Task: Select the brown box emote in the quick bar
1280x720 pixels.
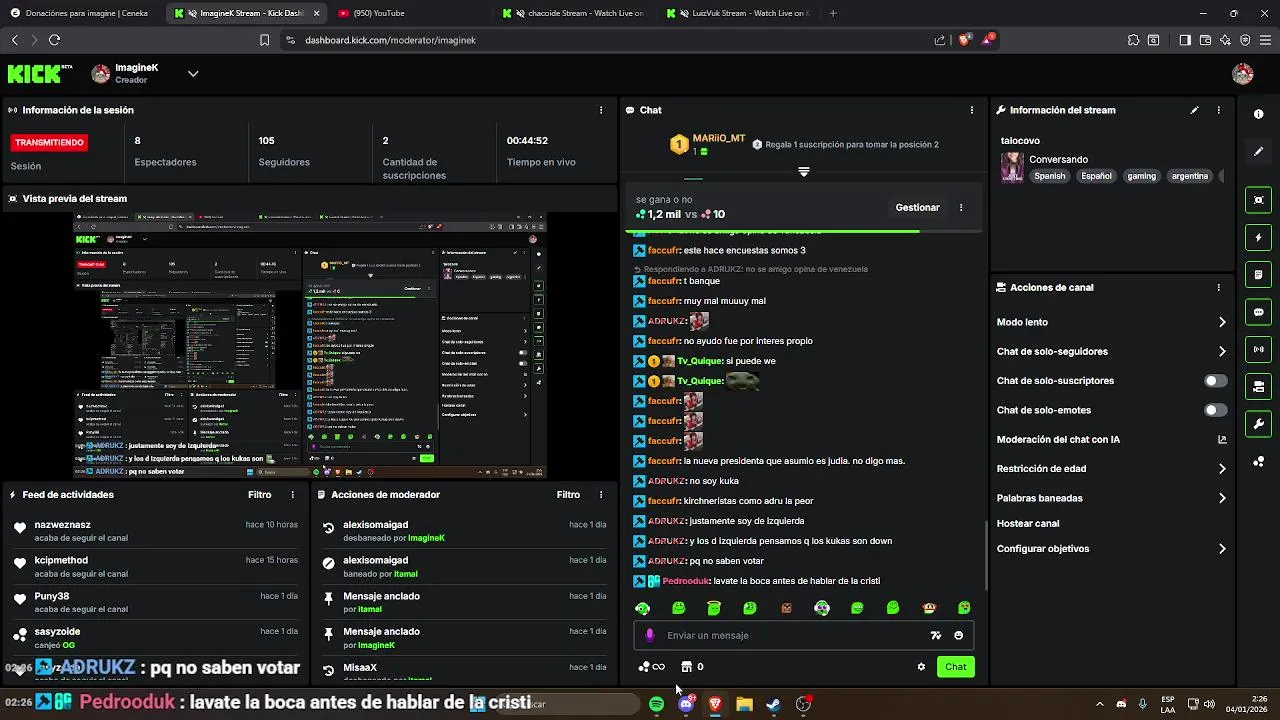Action: tap(786, 608)
